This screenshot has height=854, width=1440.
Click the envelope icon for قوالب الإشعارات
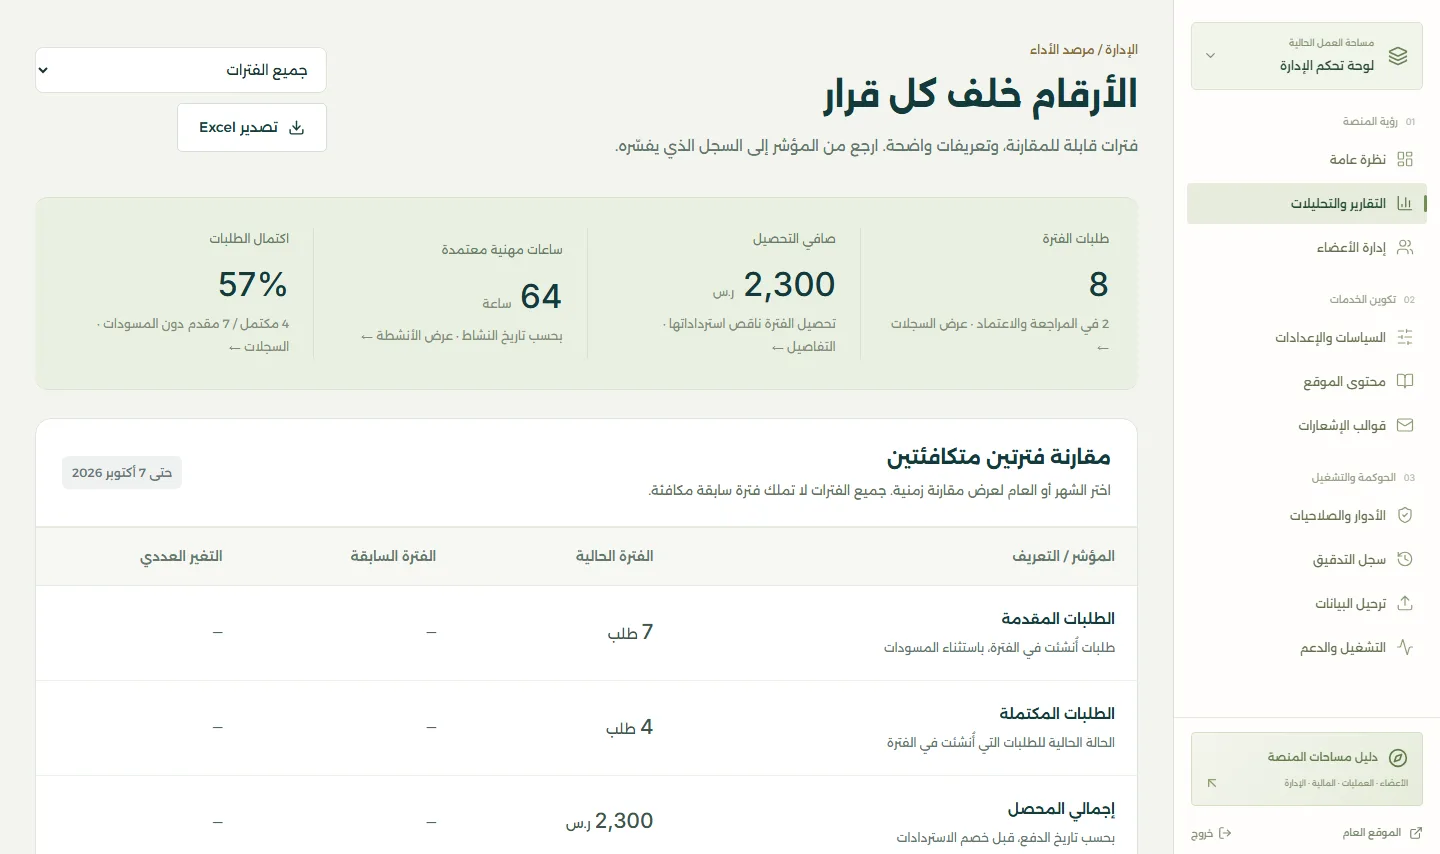click(x=1405, y=425)
